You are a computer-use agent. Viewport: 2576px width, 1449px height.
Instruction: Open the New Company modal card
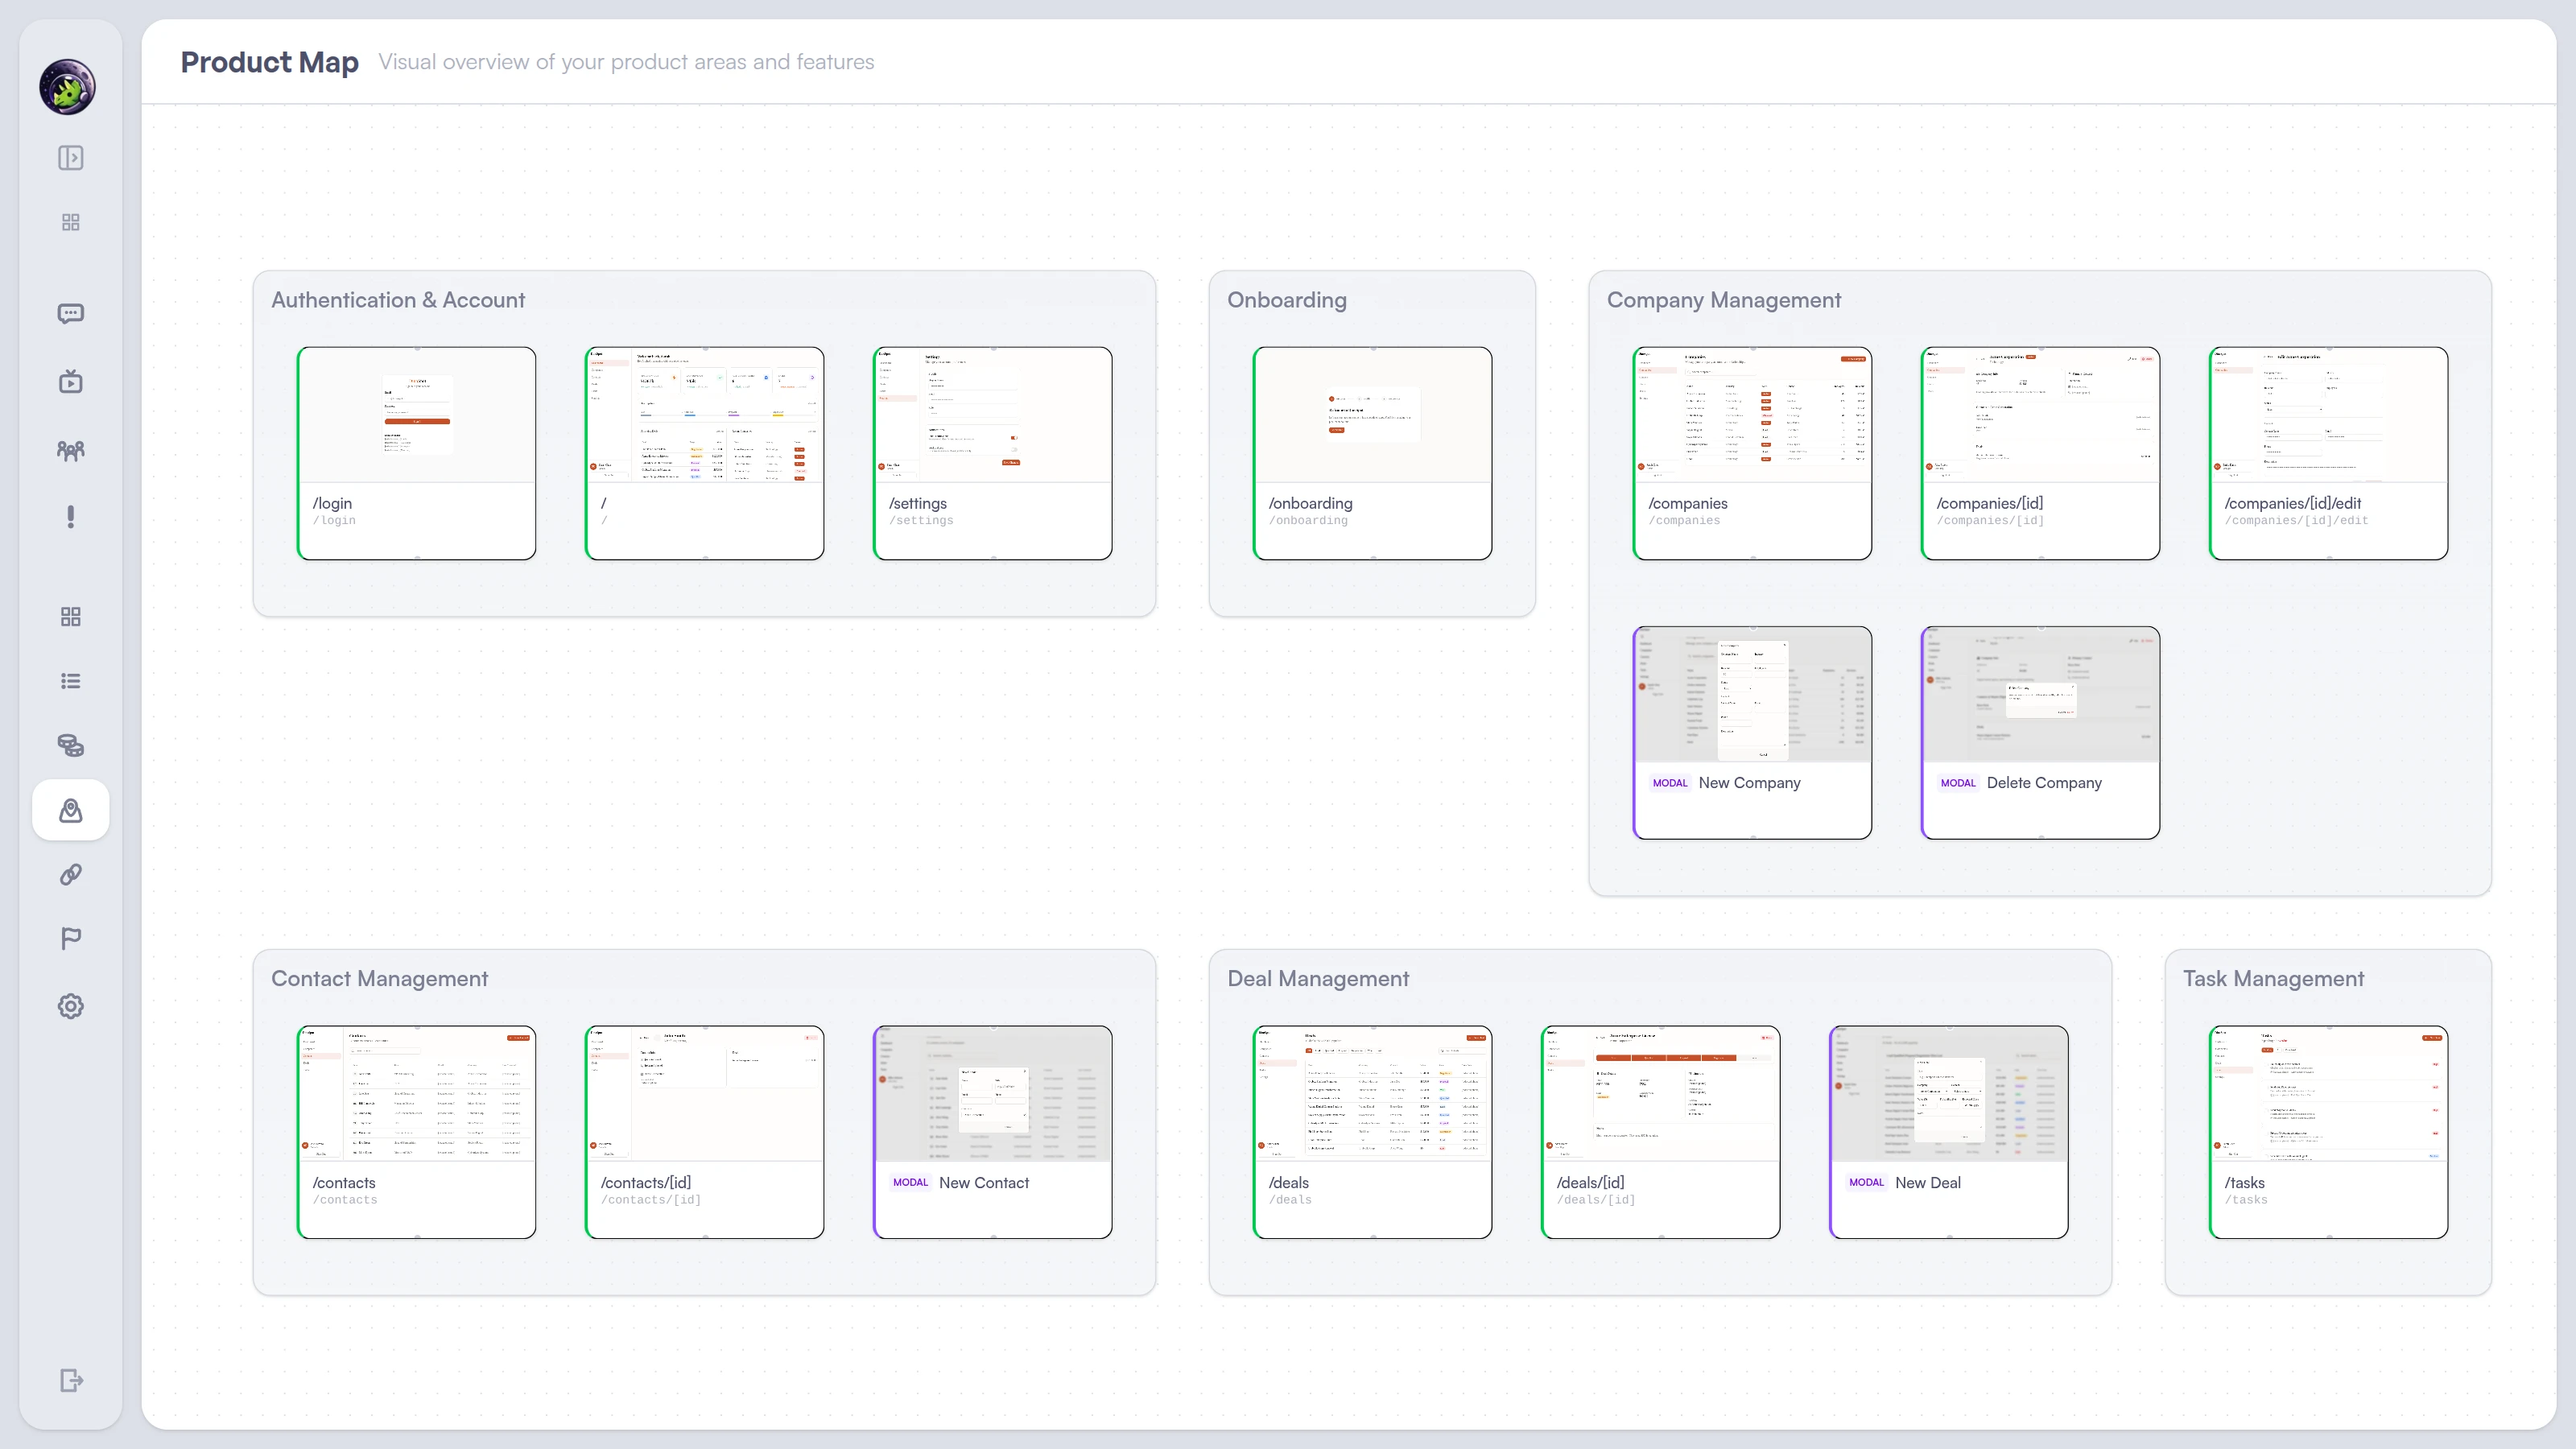1751,732
